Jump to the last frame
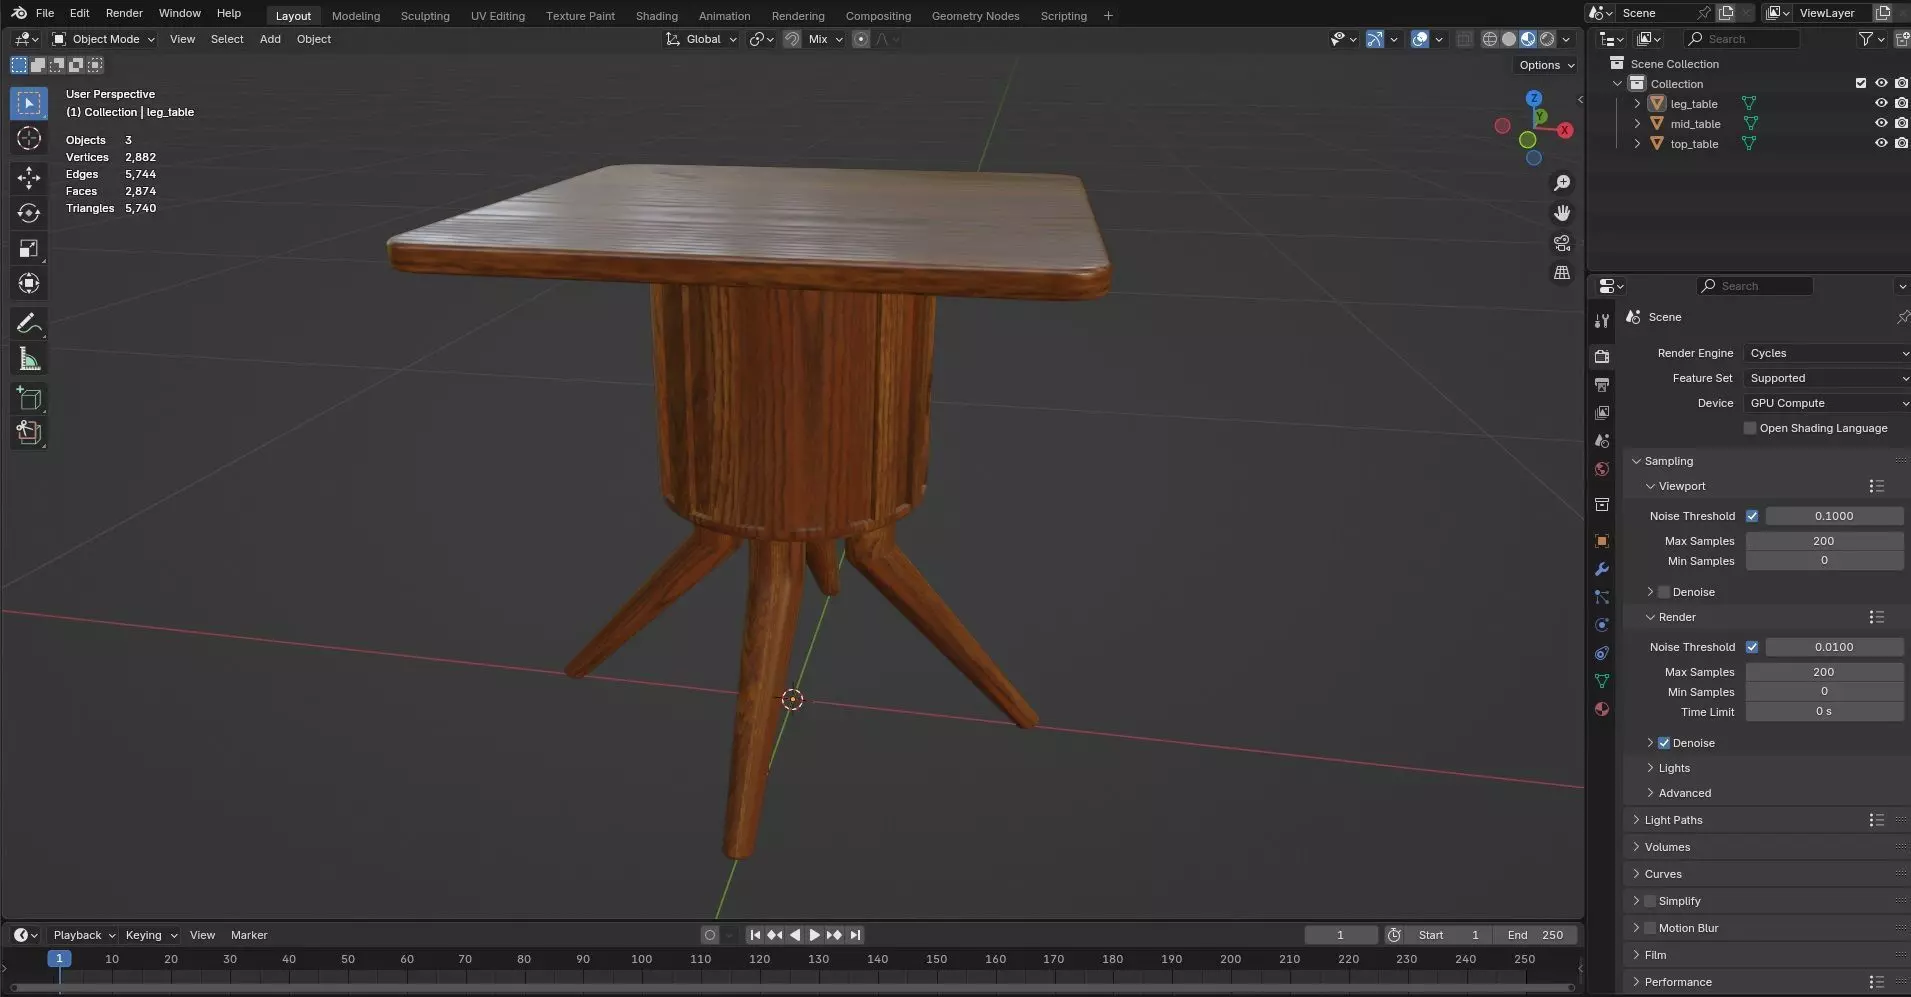Image resolution: width=1911 pixels, height=997 pixels. 855,935
